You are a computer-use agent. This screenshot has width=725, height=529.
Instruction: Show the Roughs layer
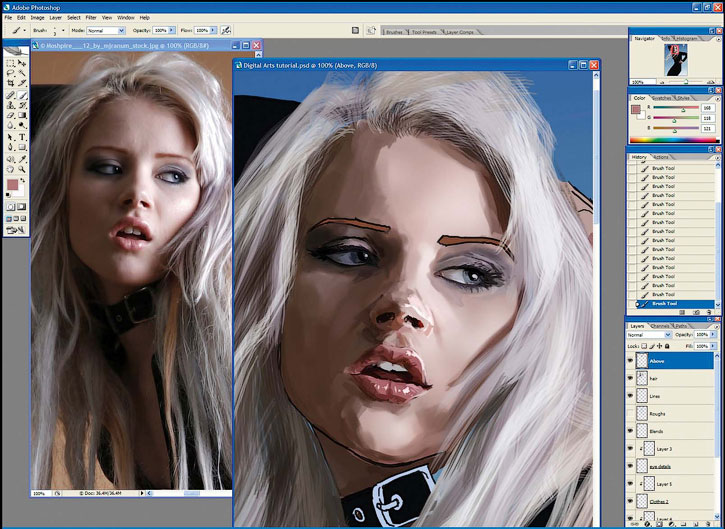coord(631,413)
